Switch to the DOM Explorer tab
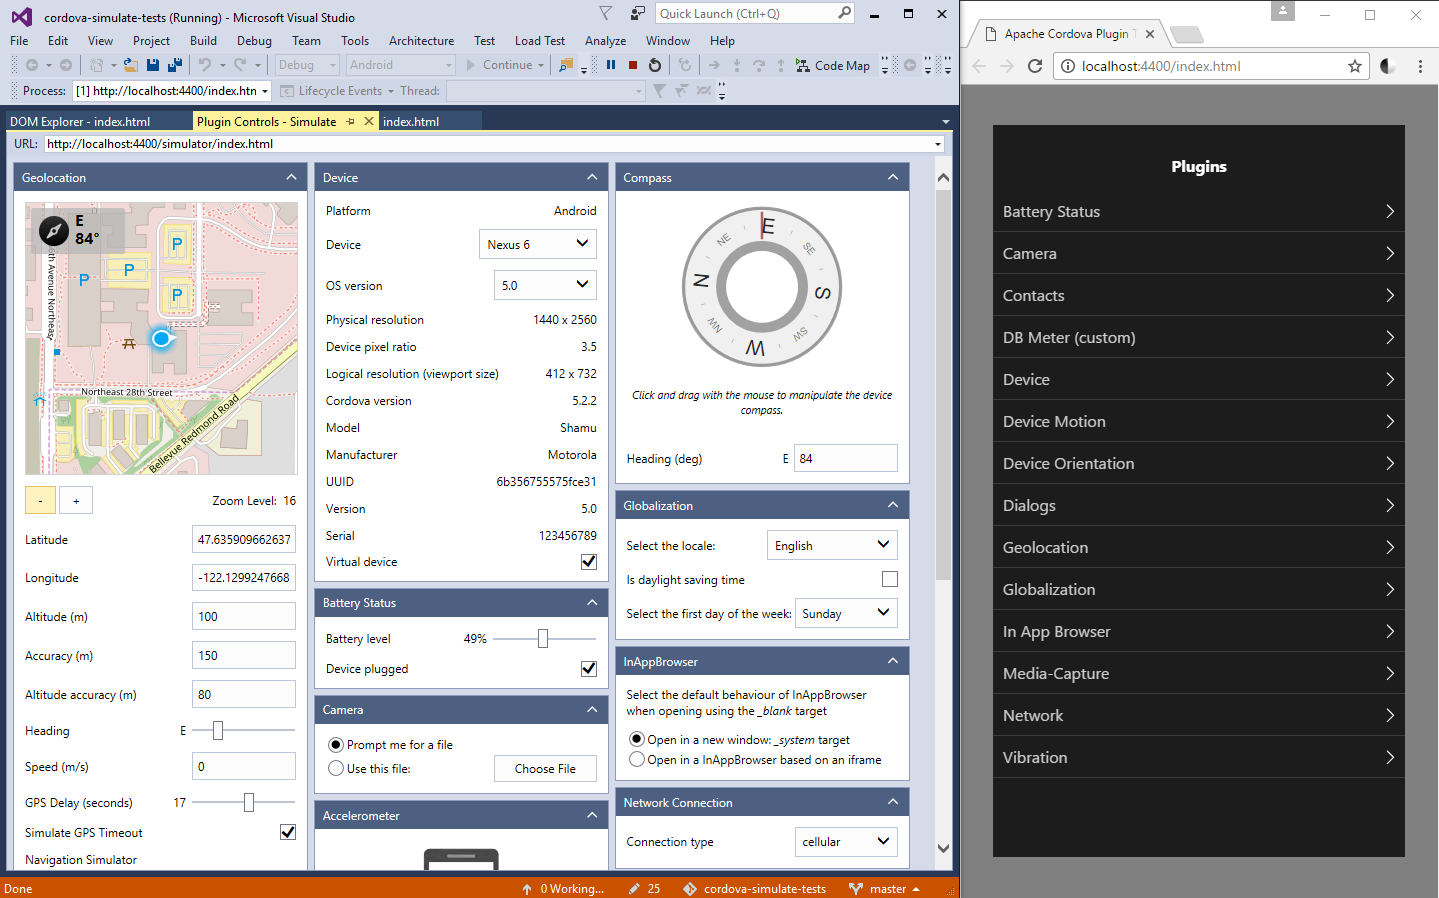1439x898 pixels. tap(80, 121)
